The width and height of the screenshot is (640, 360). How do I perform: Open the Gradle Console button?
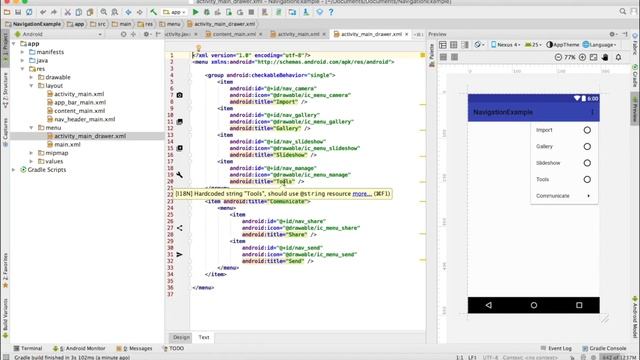click(604, 348)
